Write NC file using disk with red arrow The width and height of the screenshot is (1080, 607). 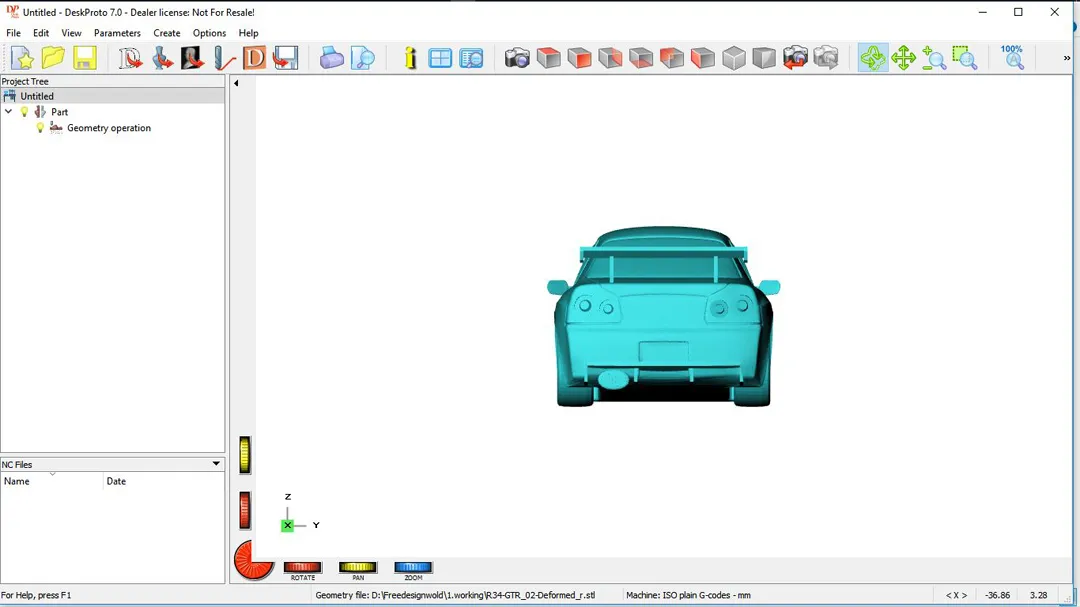(x=285, y=58)
